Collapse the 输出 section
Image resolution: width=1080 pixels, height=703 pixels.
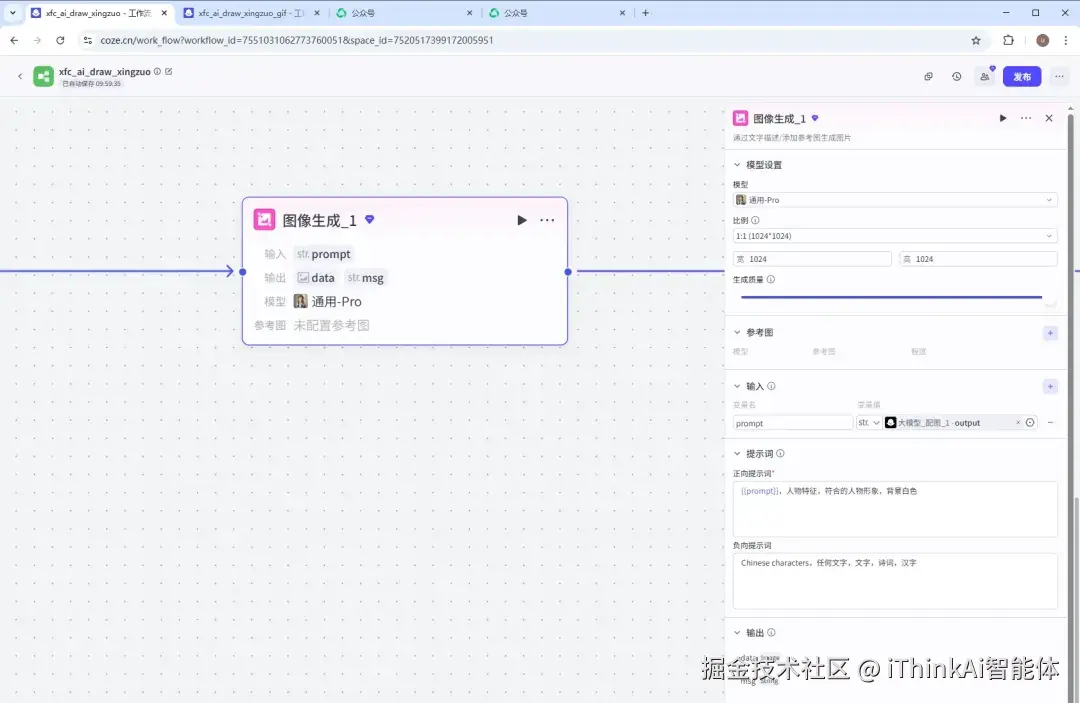pos(737,633)
